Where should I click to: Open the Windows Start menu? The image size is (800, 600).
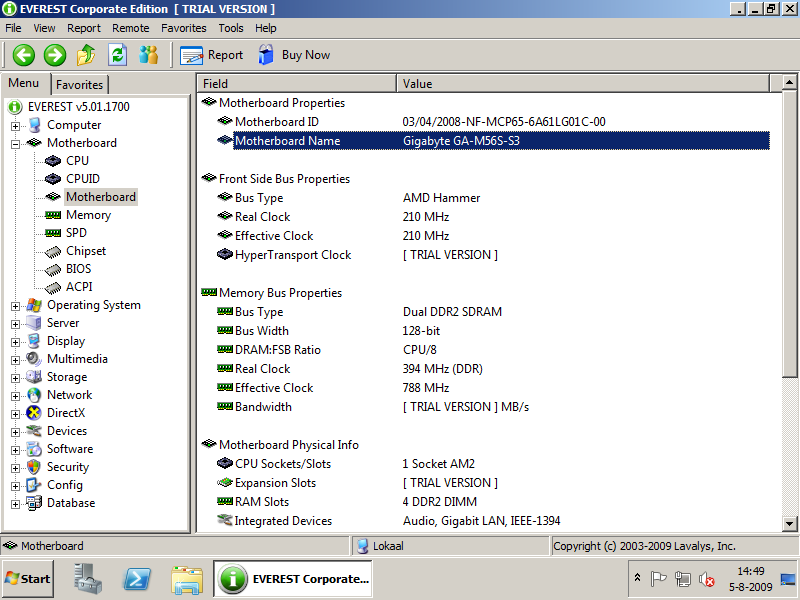28,579
